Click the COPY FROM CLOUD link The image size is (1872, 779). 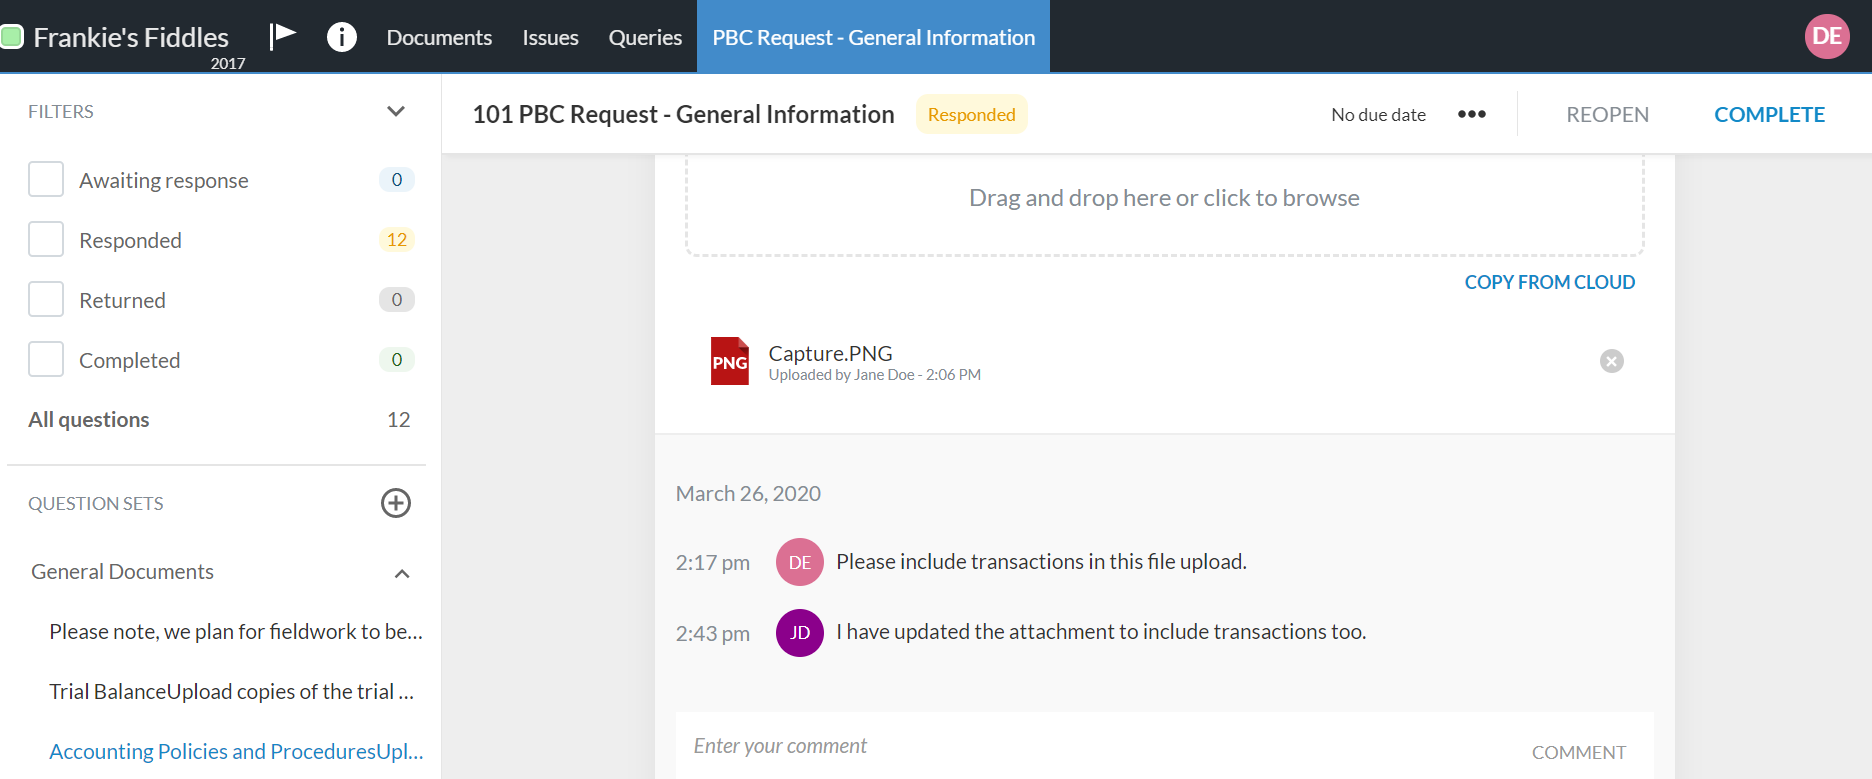pyautogui.click(x=1549, y=282)
